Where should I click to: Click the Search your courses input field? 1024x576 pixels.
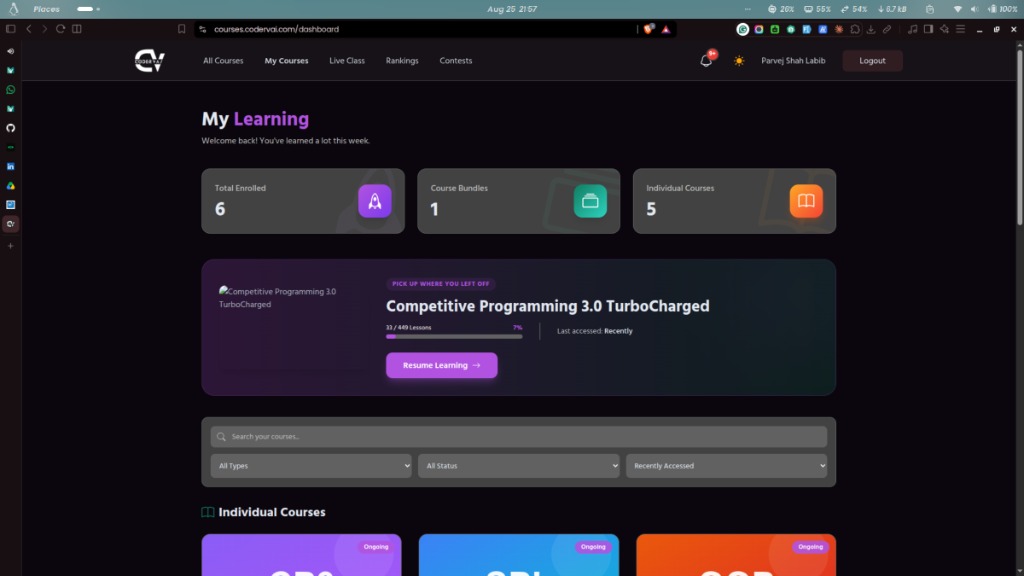tap(519, 436)
